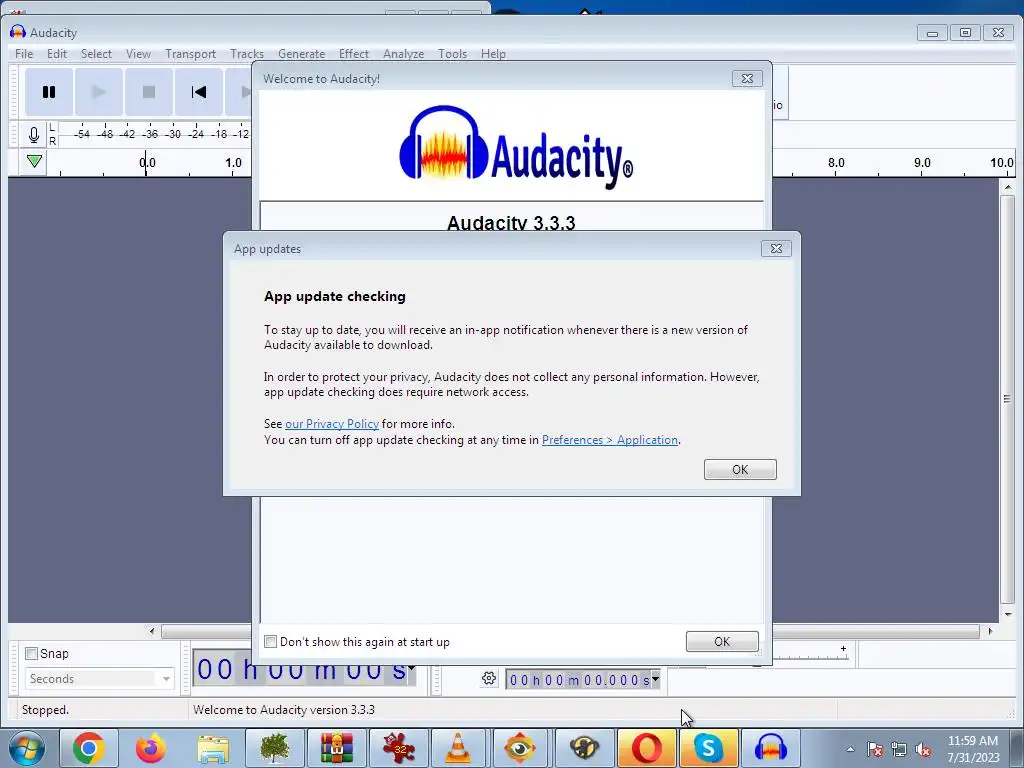Viewport: 1024px width, 768px height.
Task: Open the red puzzle piece taskbar app
Action: (x=399, y=748)
